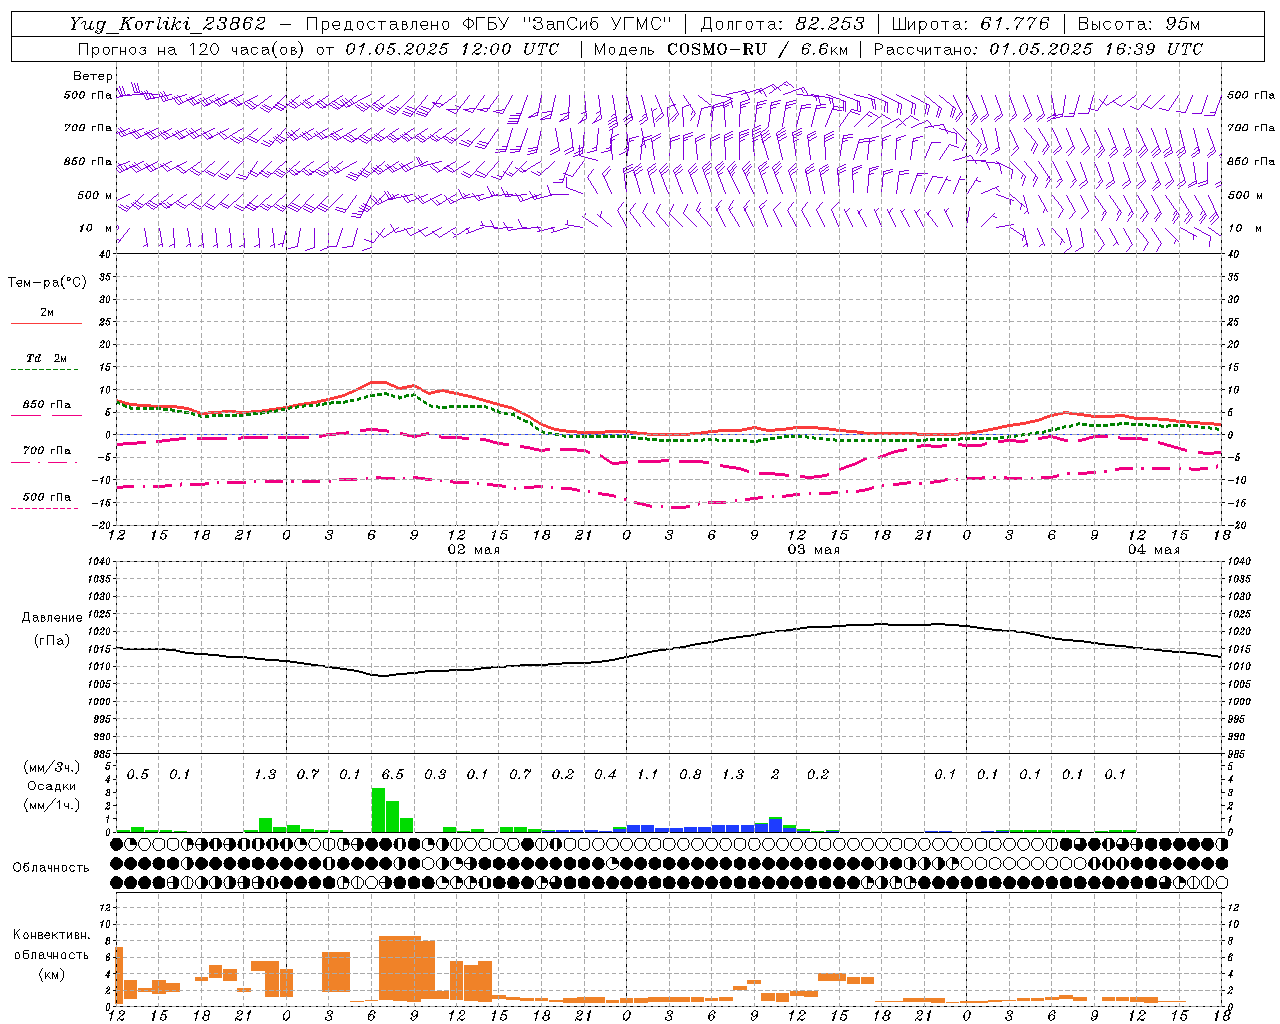
Task: Click the latitude value Широта: 61.776
Action: (970, 24)
